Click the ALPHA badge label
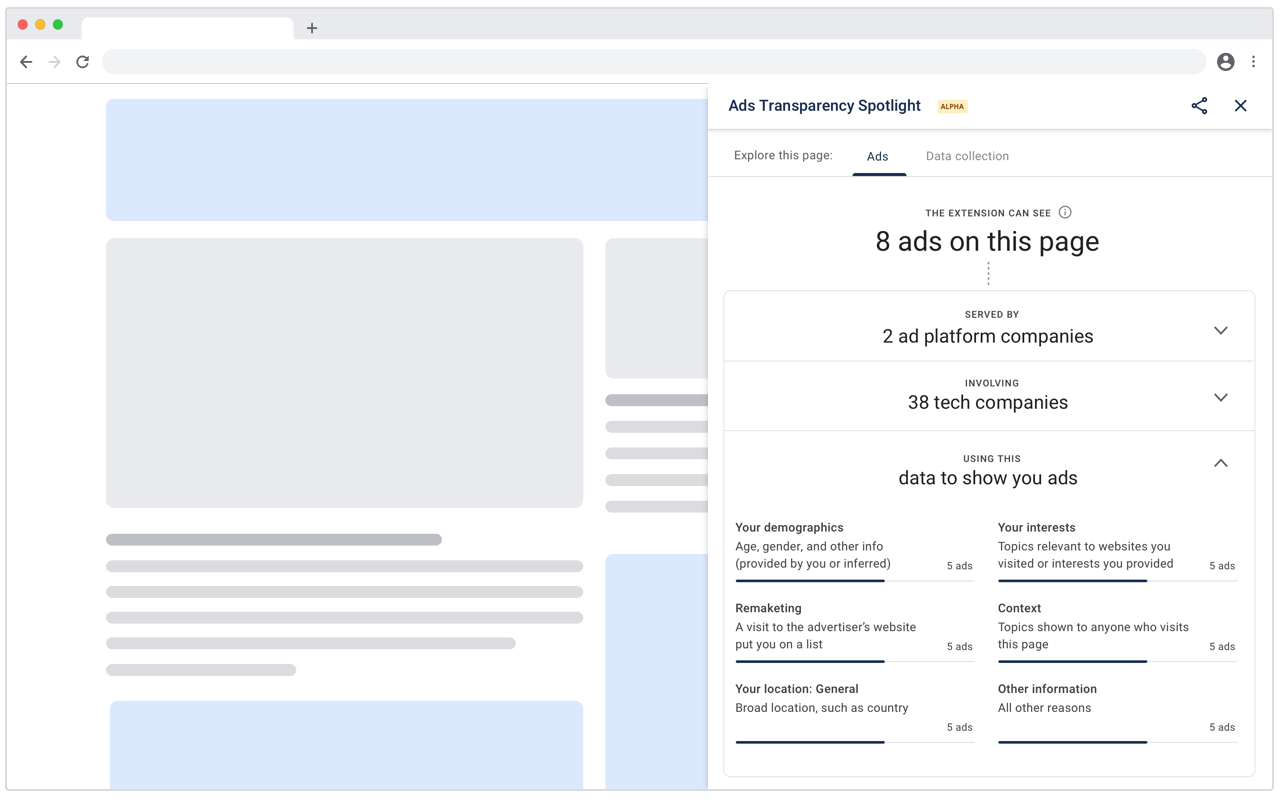The height and width of the screenshot is (800, 1280). [x=952, y=106]
